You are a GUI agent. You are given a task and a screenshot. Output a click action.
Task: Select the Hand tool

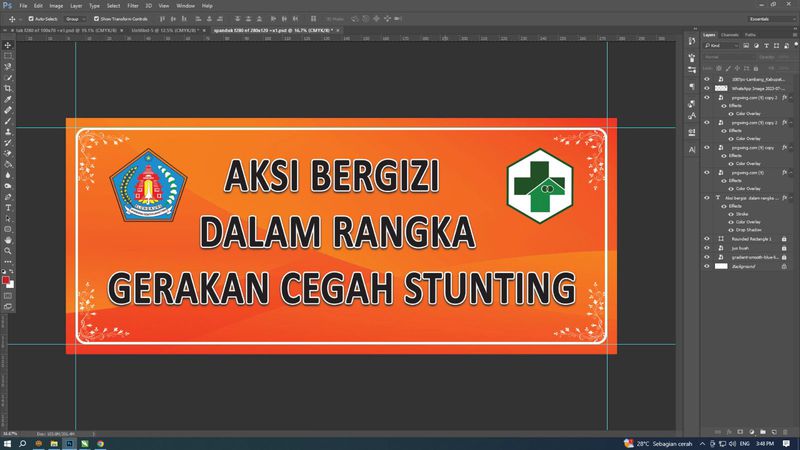(8, 240)
